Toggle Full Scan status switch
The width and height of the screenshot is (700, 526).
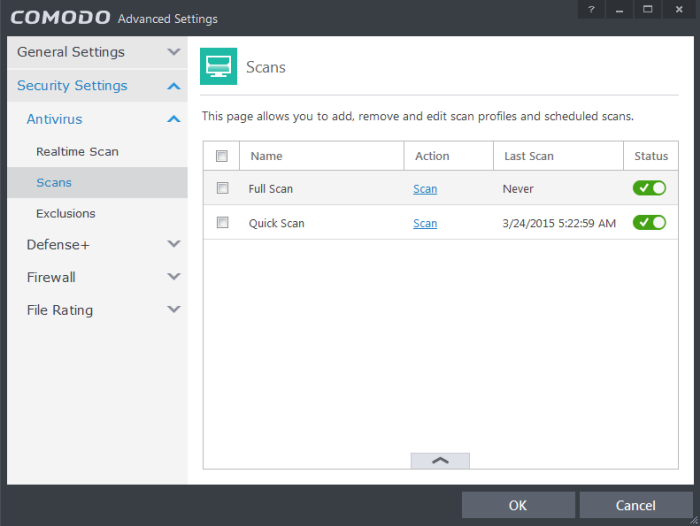(x=649, y=188)
